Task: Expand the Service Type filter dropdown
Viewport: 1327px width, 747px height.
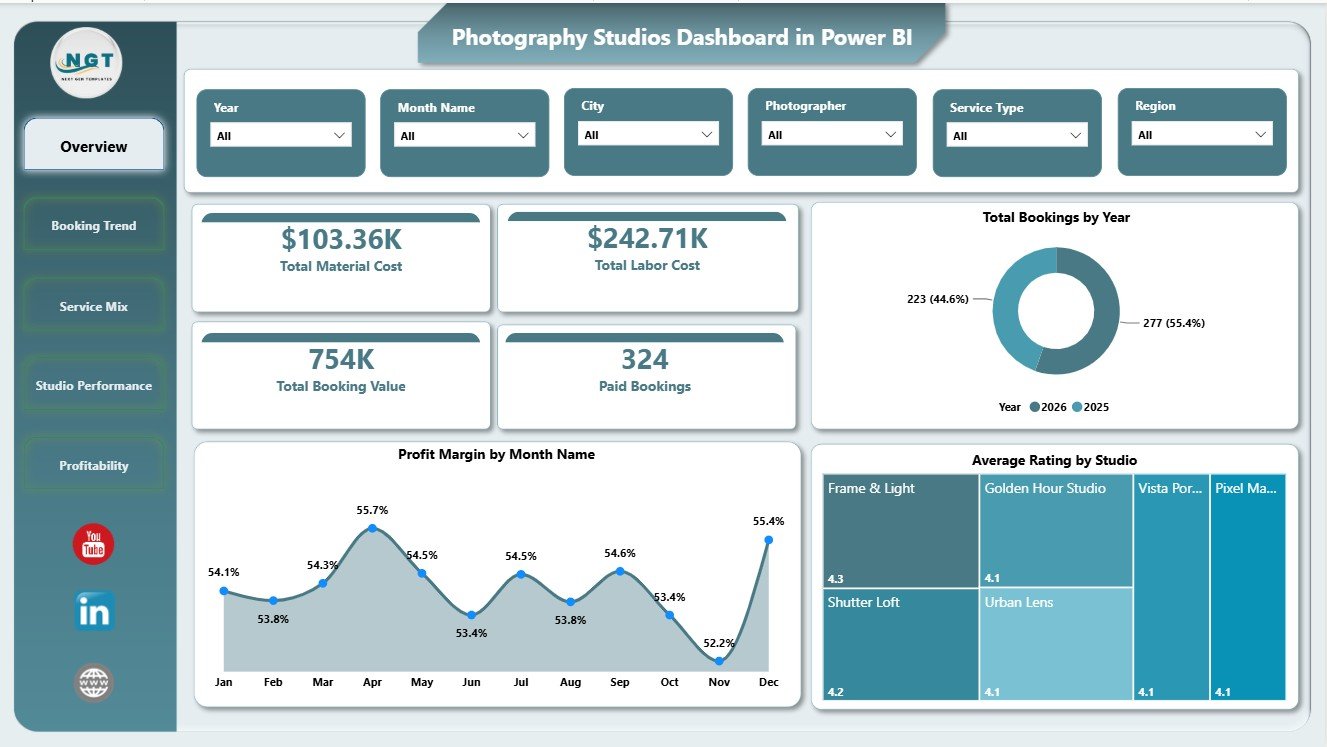Action: 1017,135
